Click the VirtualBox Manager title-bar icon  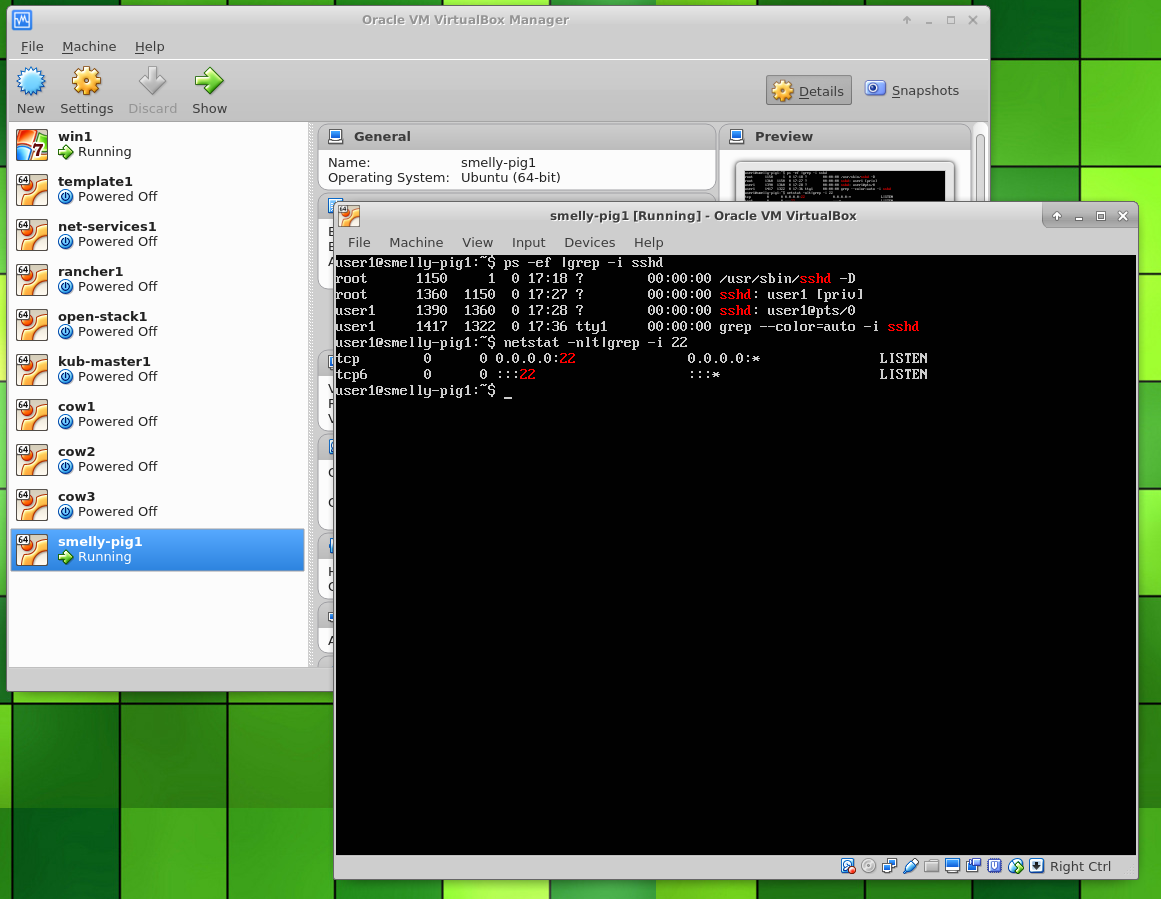coord(22,20)
